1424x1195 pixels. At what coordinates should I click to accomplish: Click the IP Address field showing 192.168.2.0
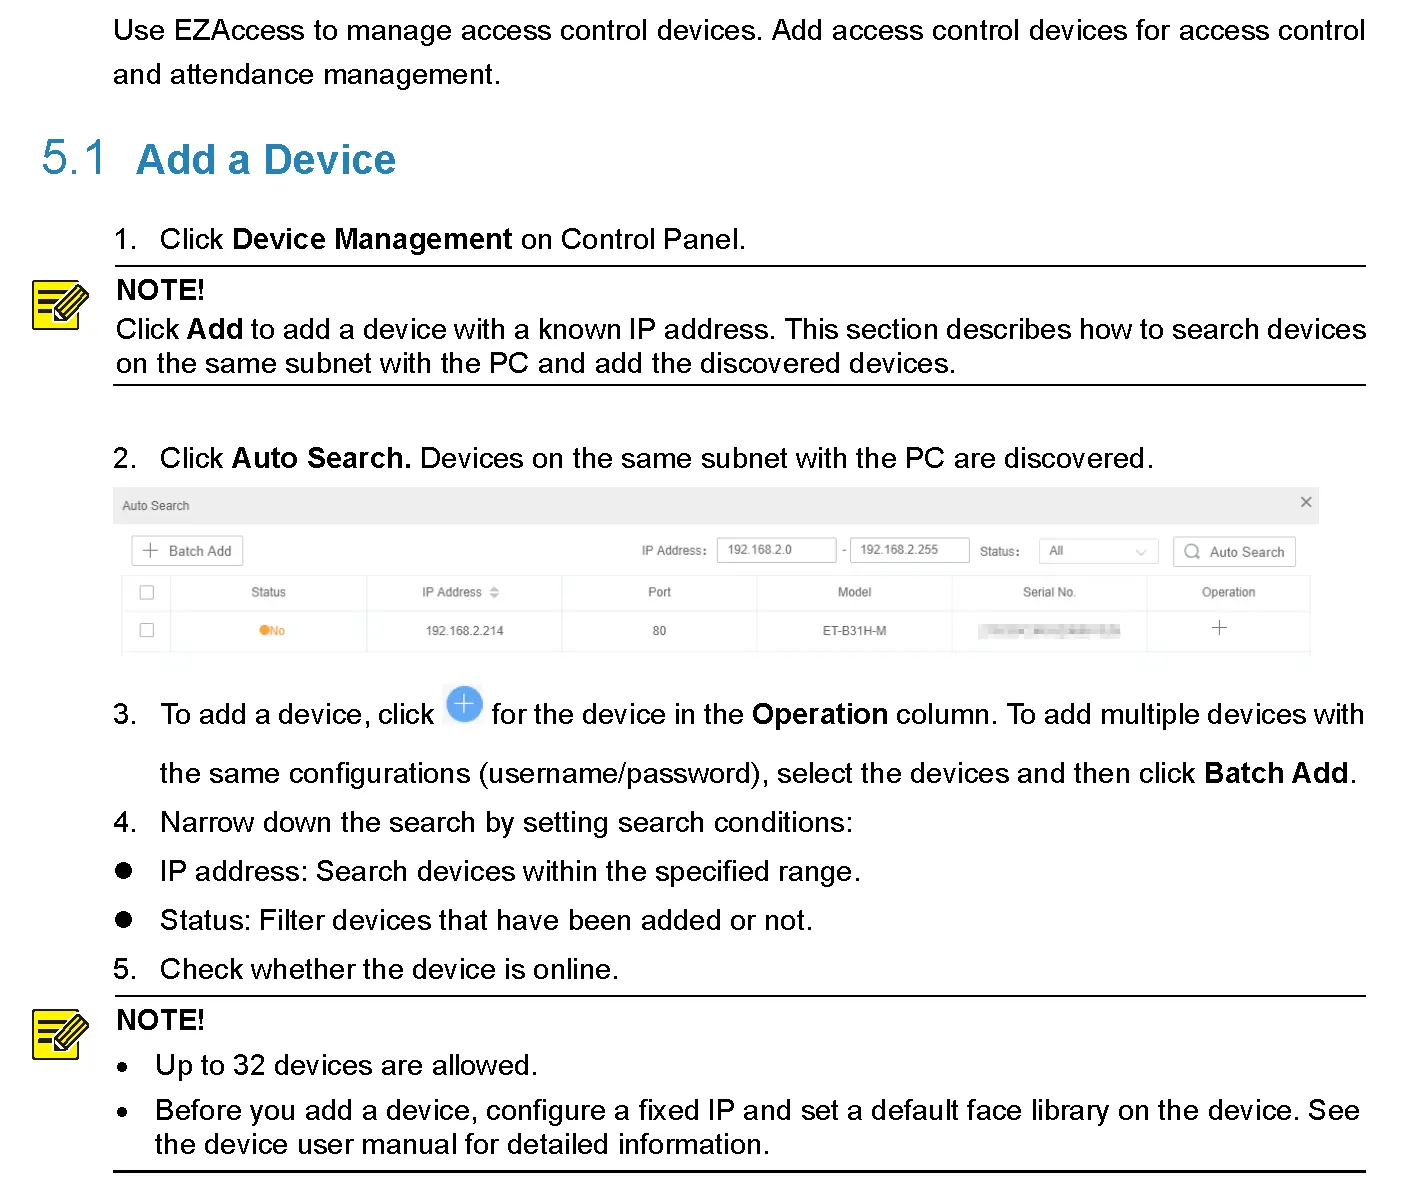776,549
